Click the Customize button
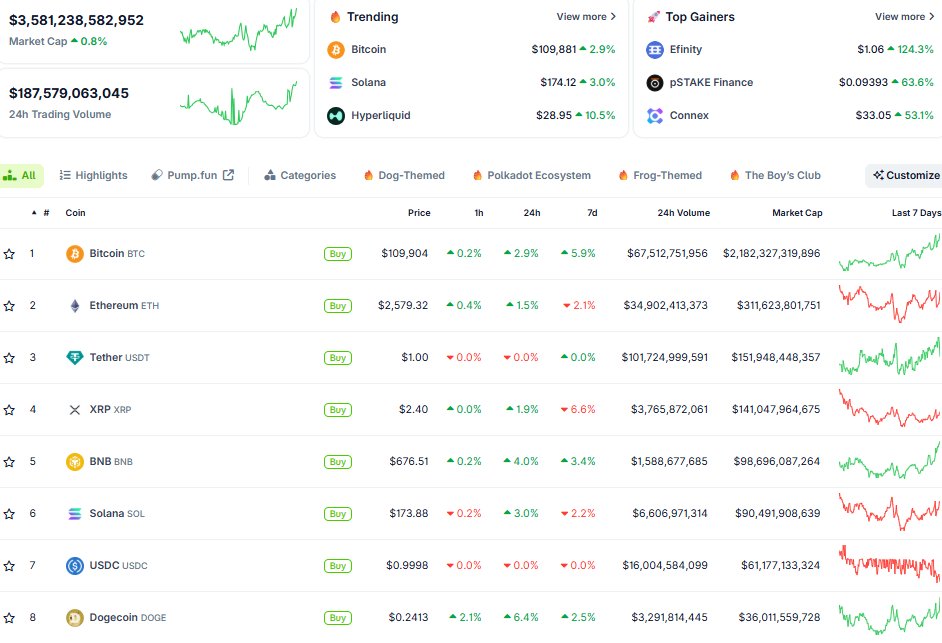 tap(905, 175)
